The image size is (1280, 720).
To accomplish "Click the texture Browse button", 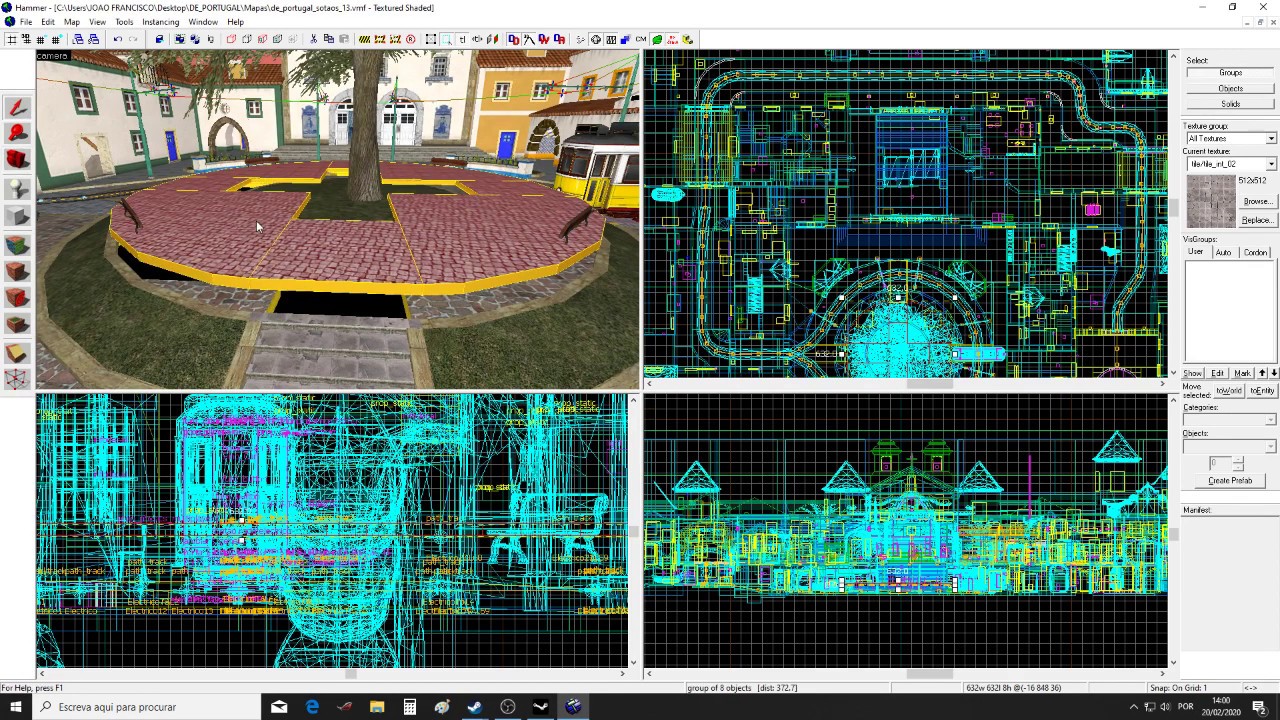I will [1257, 202].
